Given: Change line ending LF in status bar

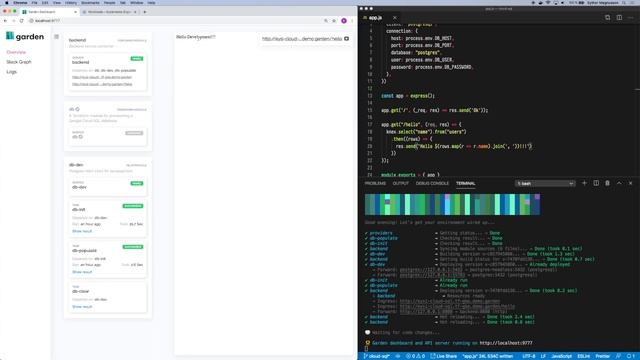Looking at the screenshot, I should (x=543, y=356).
